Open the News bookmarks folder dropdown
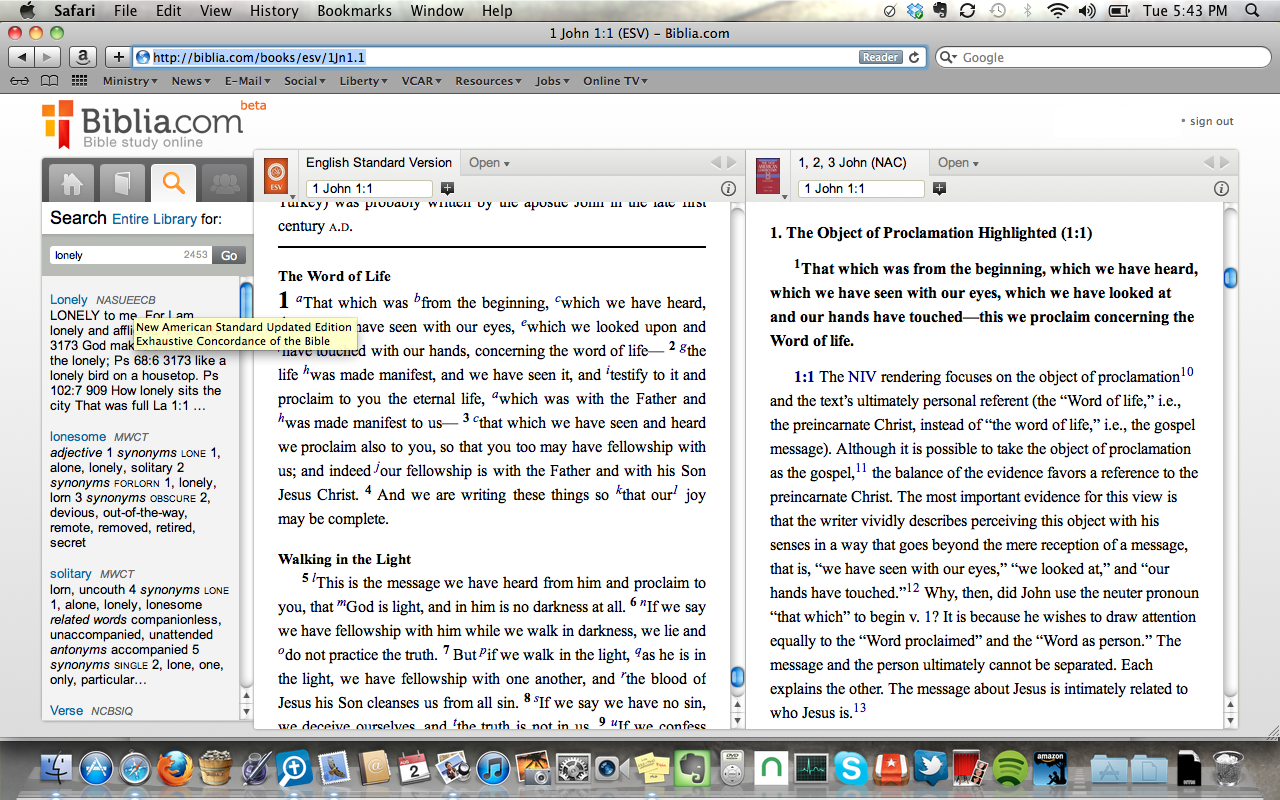The image size is (1280, 800). [190, 81]
